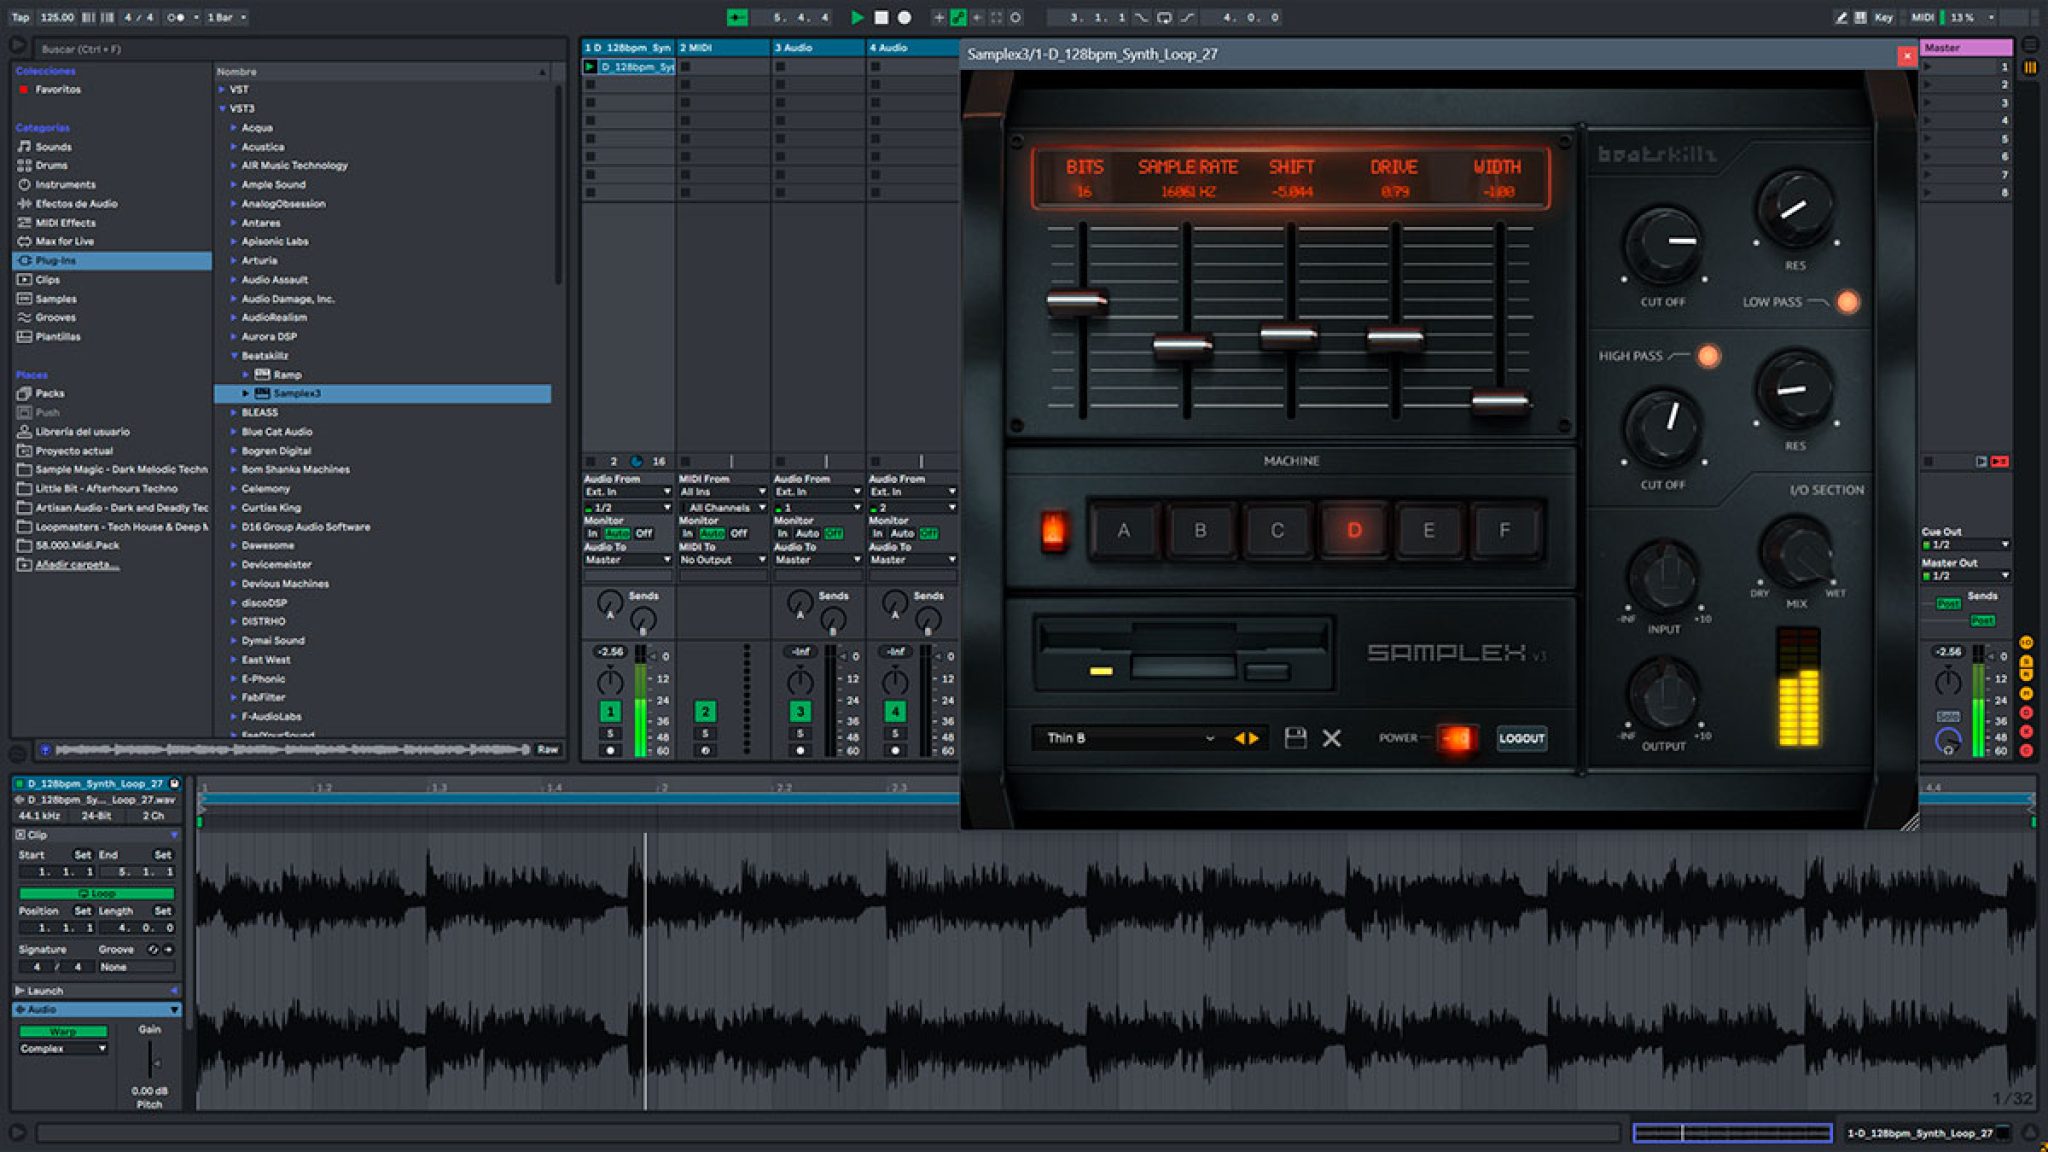Toggle Samplex HIGH PASS filter light

(1708, 355)
